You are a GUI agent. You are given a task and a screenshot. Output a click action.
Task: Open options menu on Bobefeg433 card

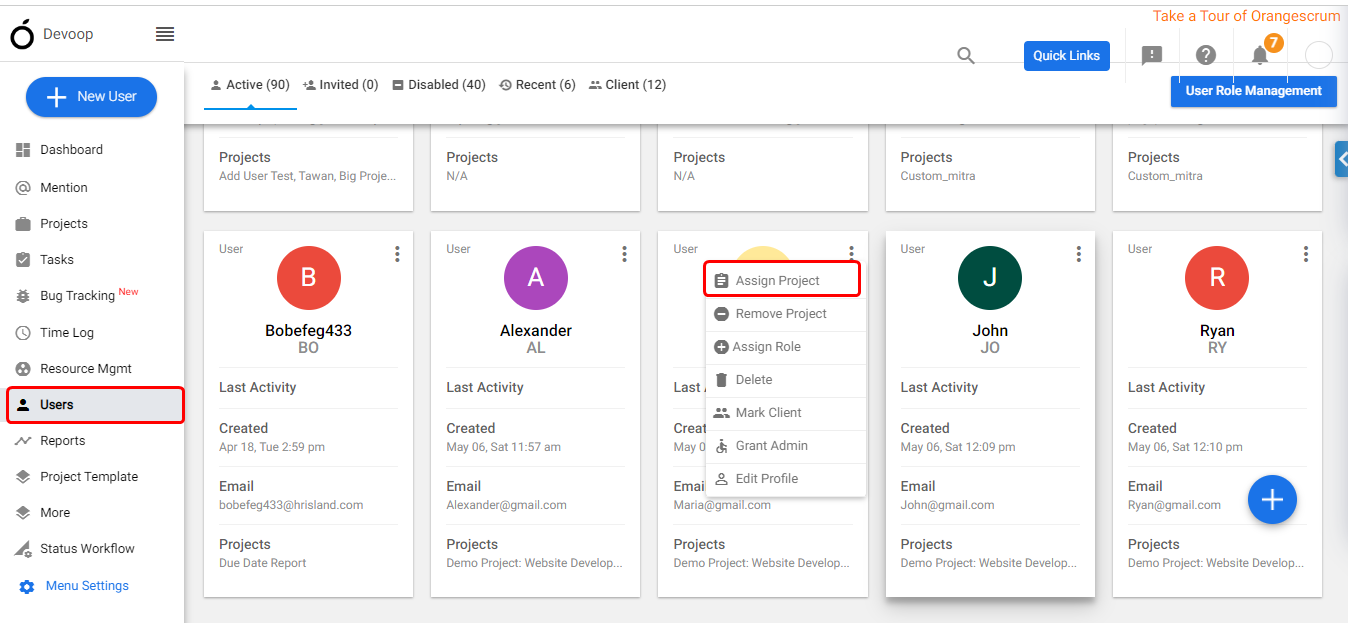(x=397, y=254)
